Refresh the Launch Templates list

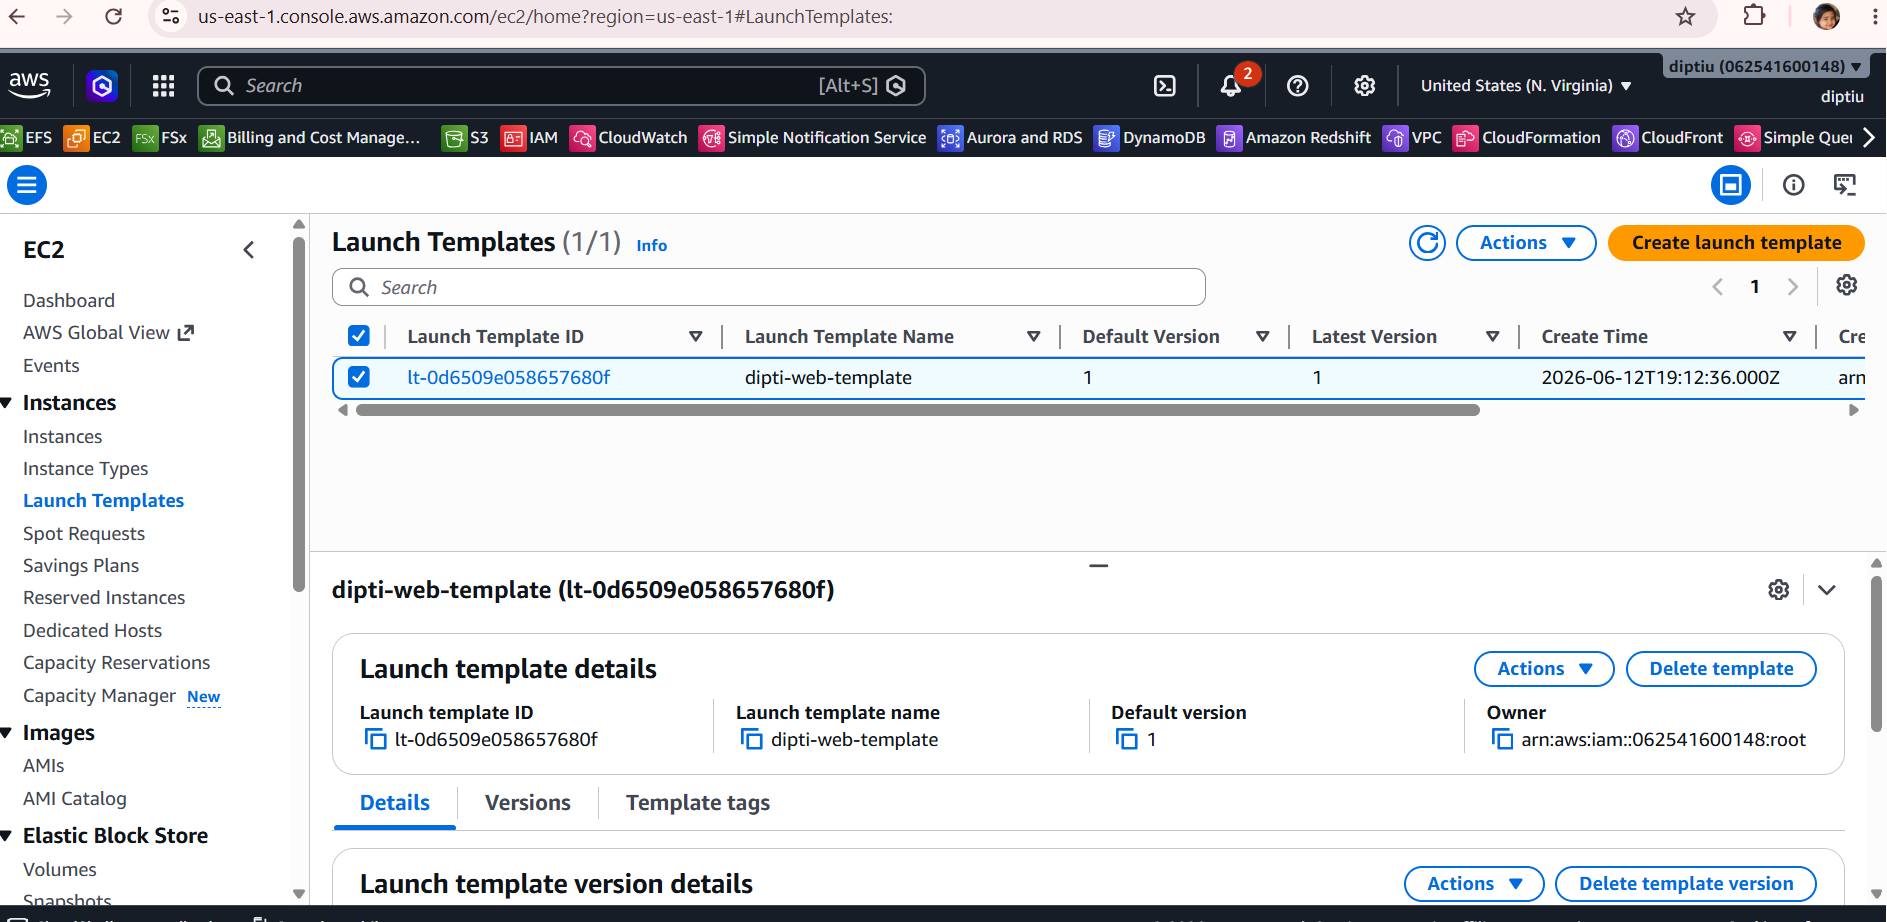click(1427, 243)
